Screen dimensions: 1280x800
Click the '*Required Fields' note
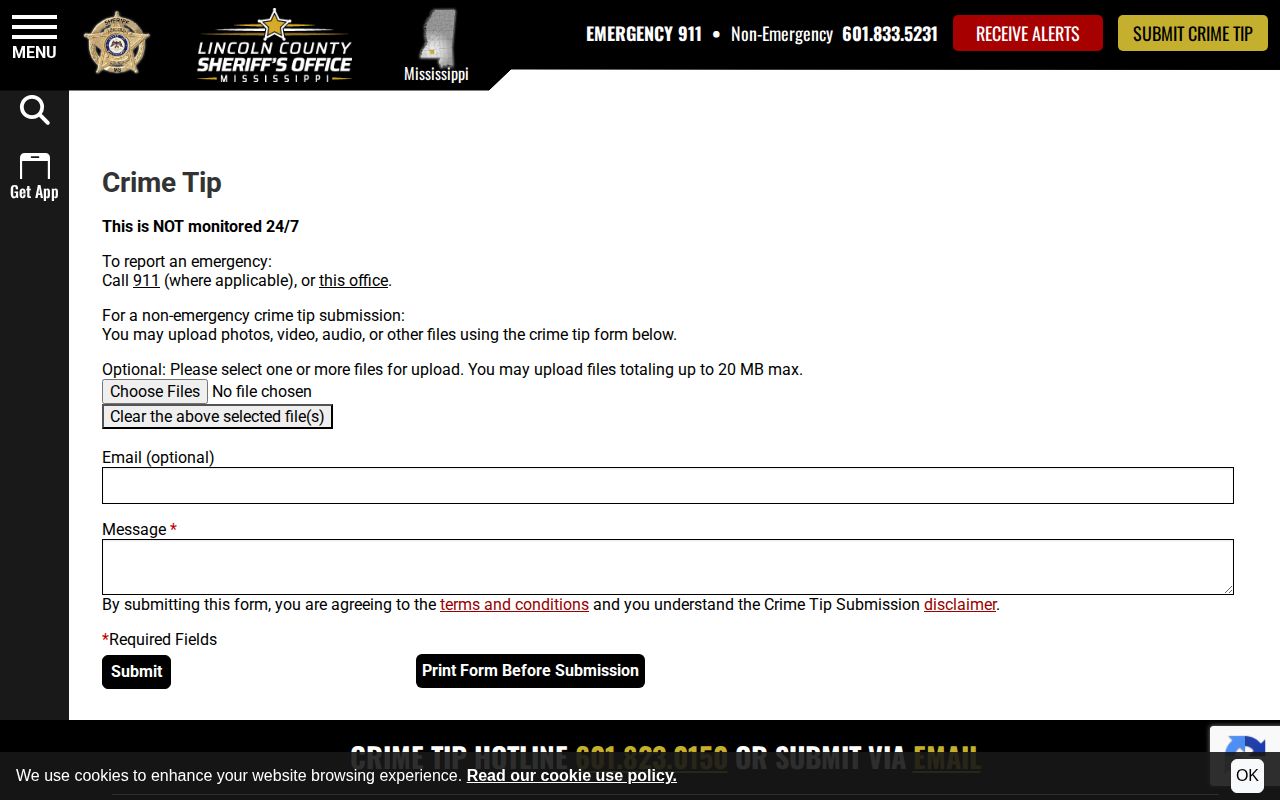[x=160, y=639]
